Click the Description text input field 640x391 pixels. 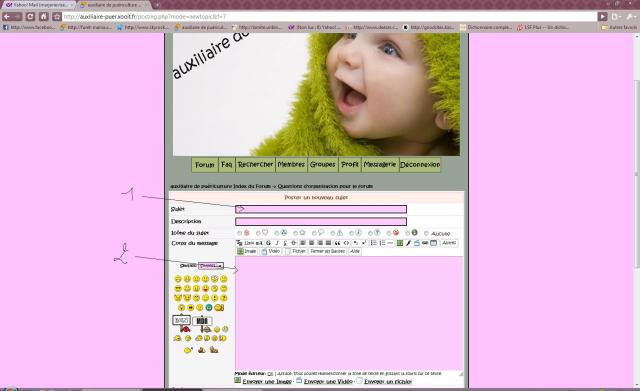(x=321, y=221)
